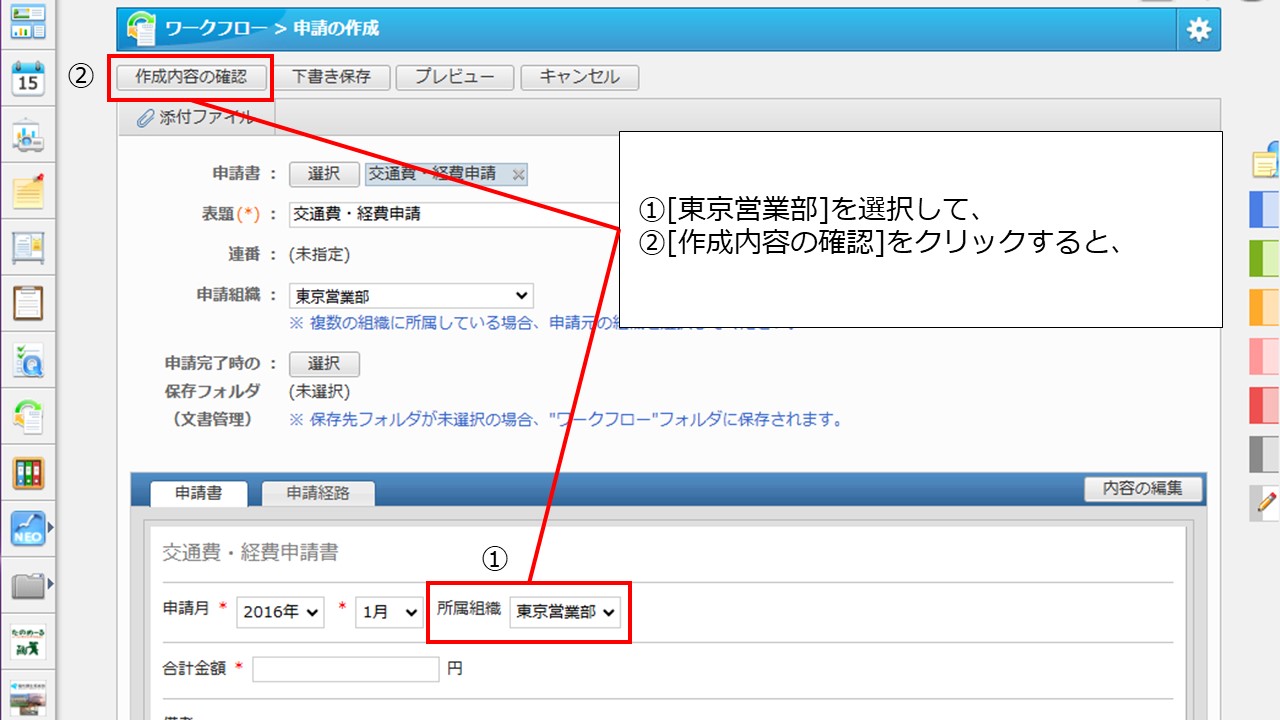Expand the 所属組織 dropdown in the form
Viewport: 1280px width, 720px height.
coord(565,612)
